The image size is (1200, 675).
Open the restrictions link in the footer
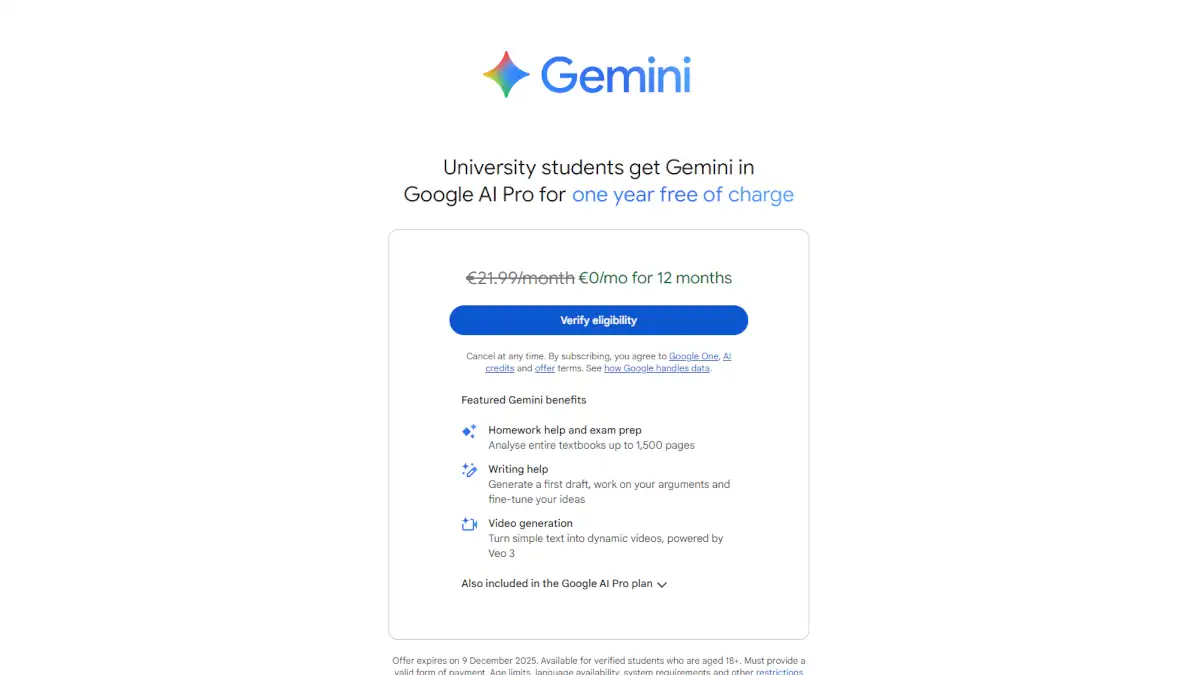pyautogui.click(x=779, y=672)
